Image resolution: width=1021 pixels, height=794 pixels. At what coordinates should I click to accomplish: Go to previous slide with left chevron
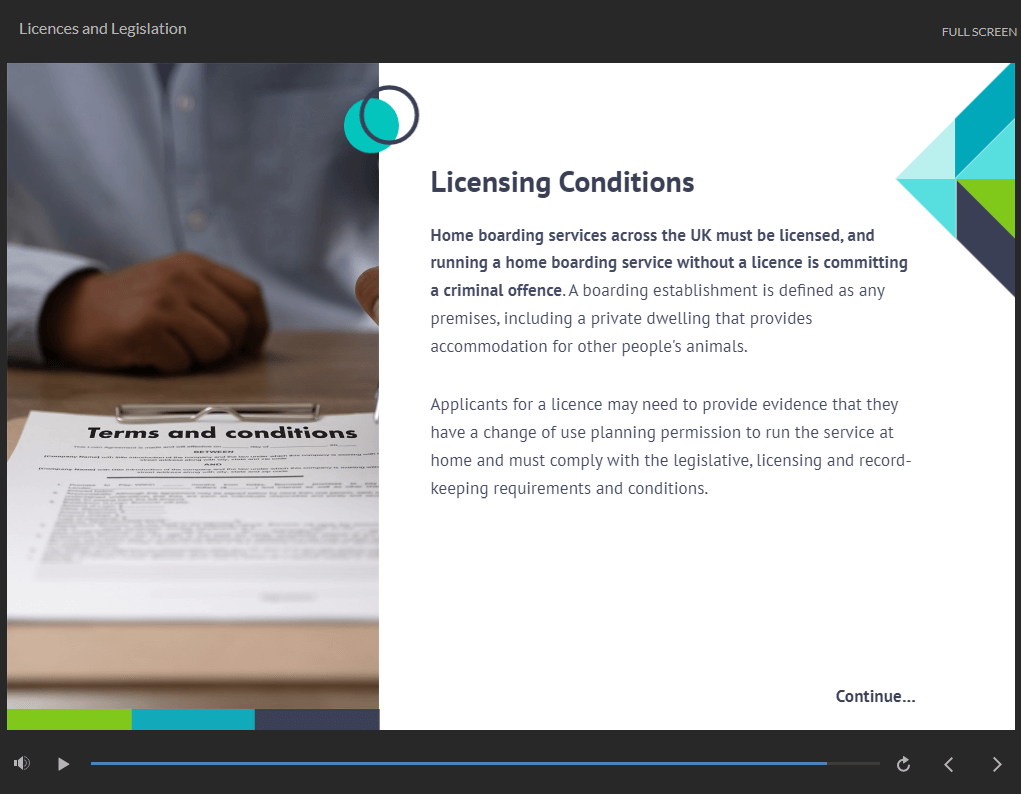(x=949, y=764)
